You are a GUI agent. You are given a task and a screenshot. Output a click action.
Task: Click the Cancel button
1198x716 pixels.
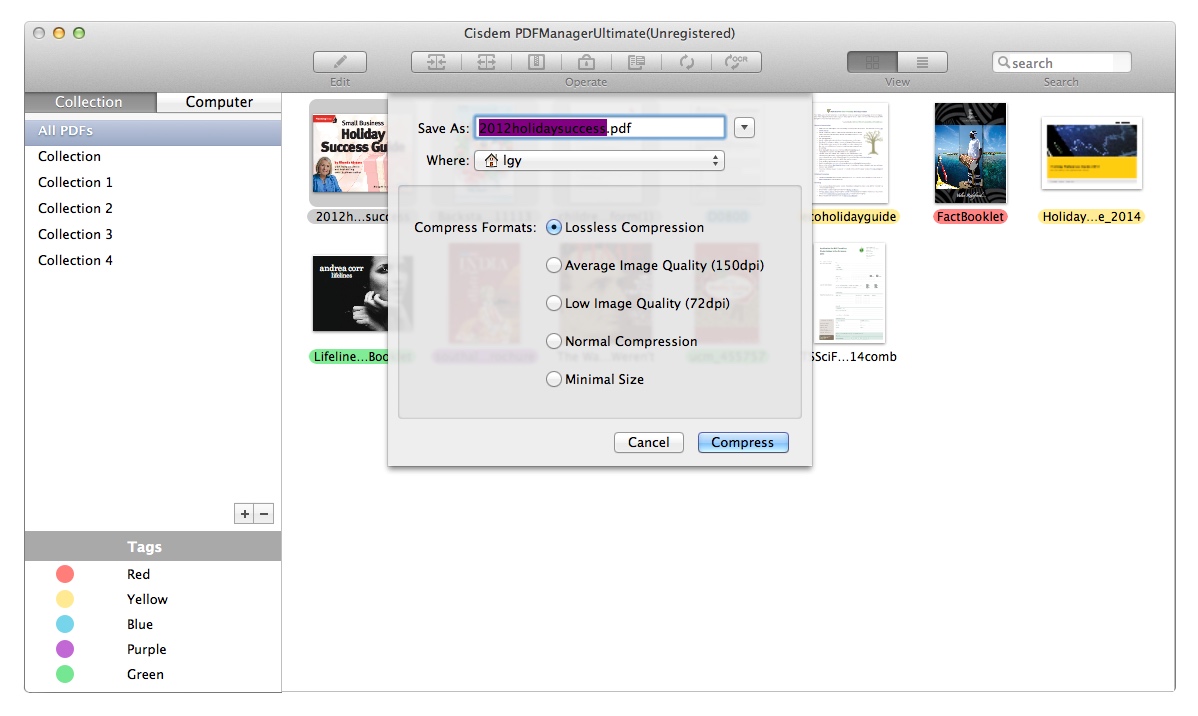[649, 442]
